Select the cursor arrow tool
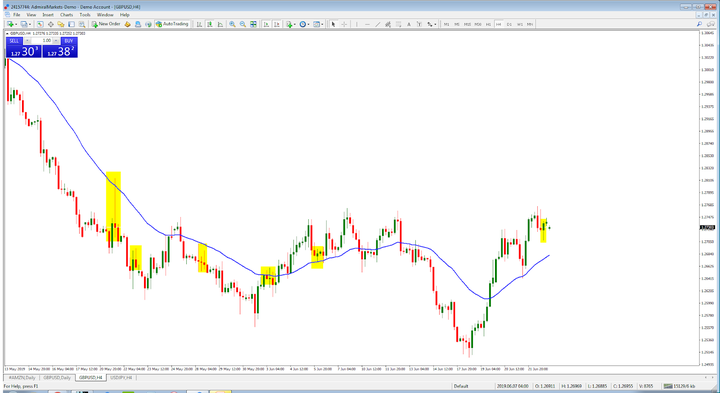 (333, 24)
